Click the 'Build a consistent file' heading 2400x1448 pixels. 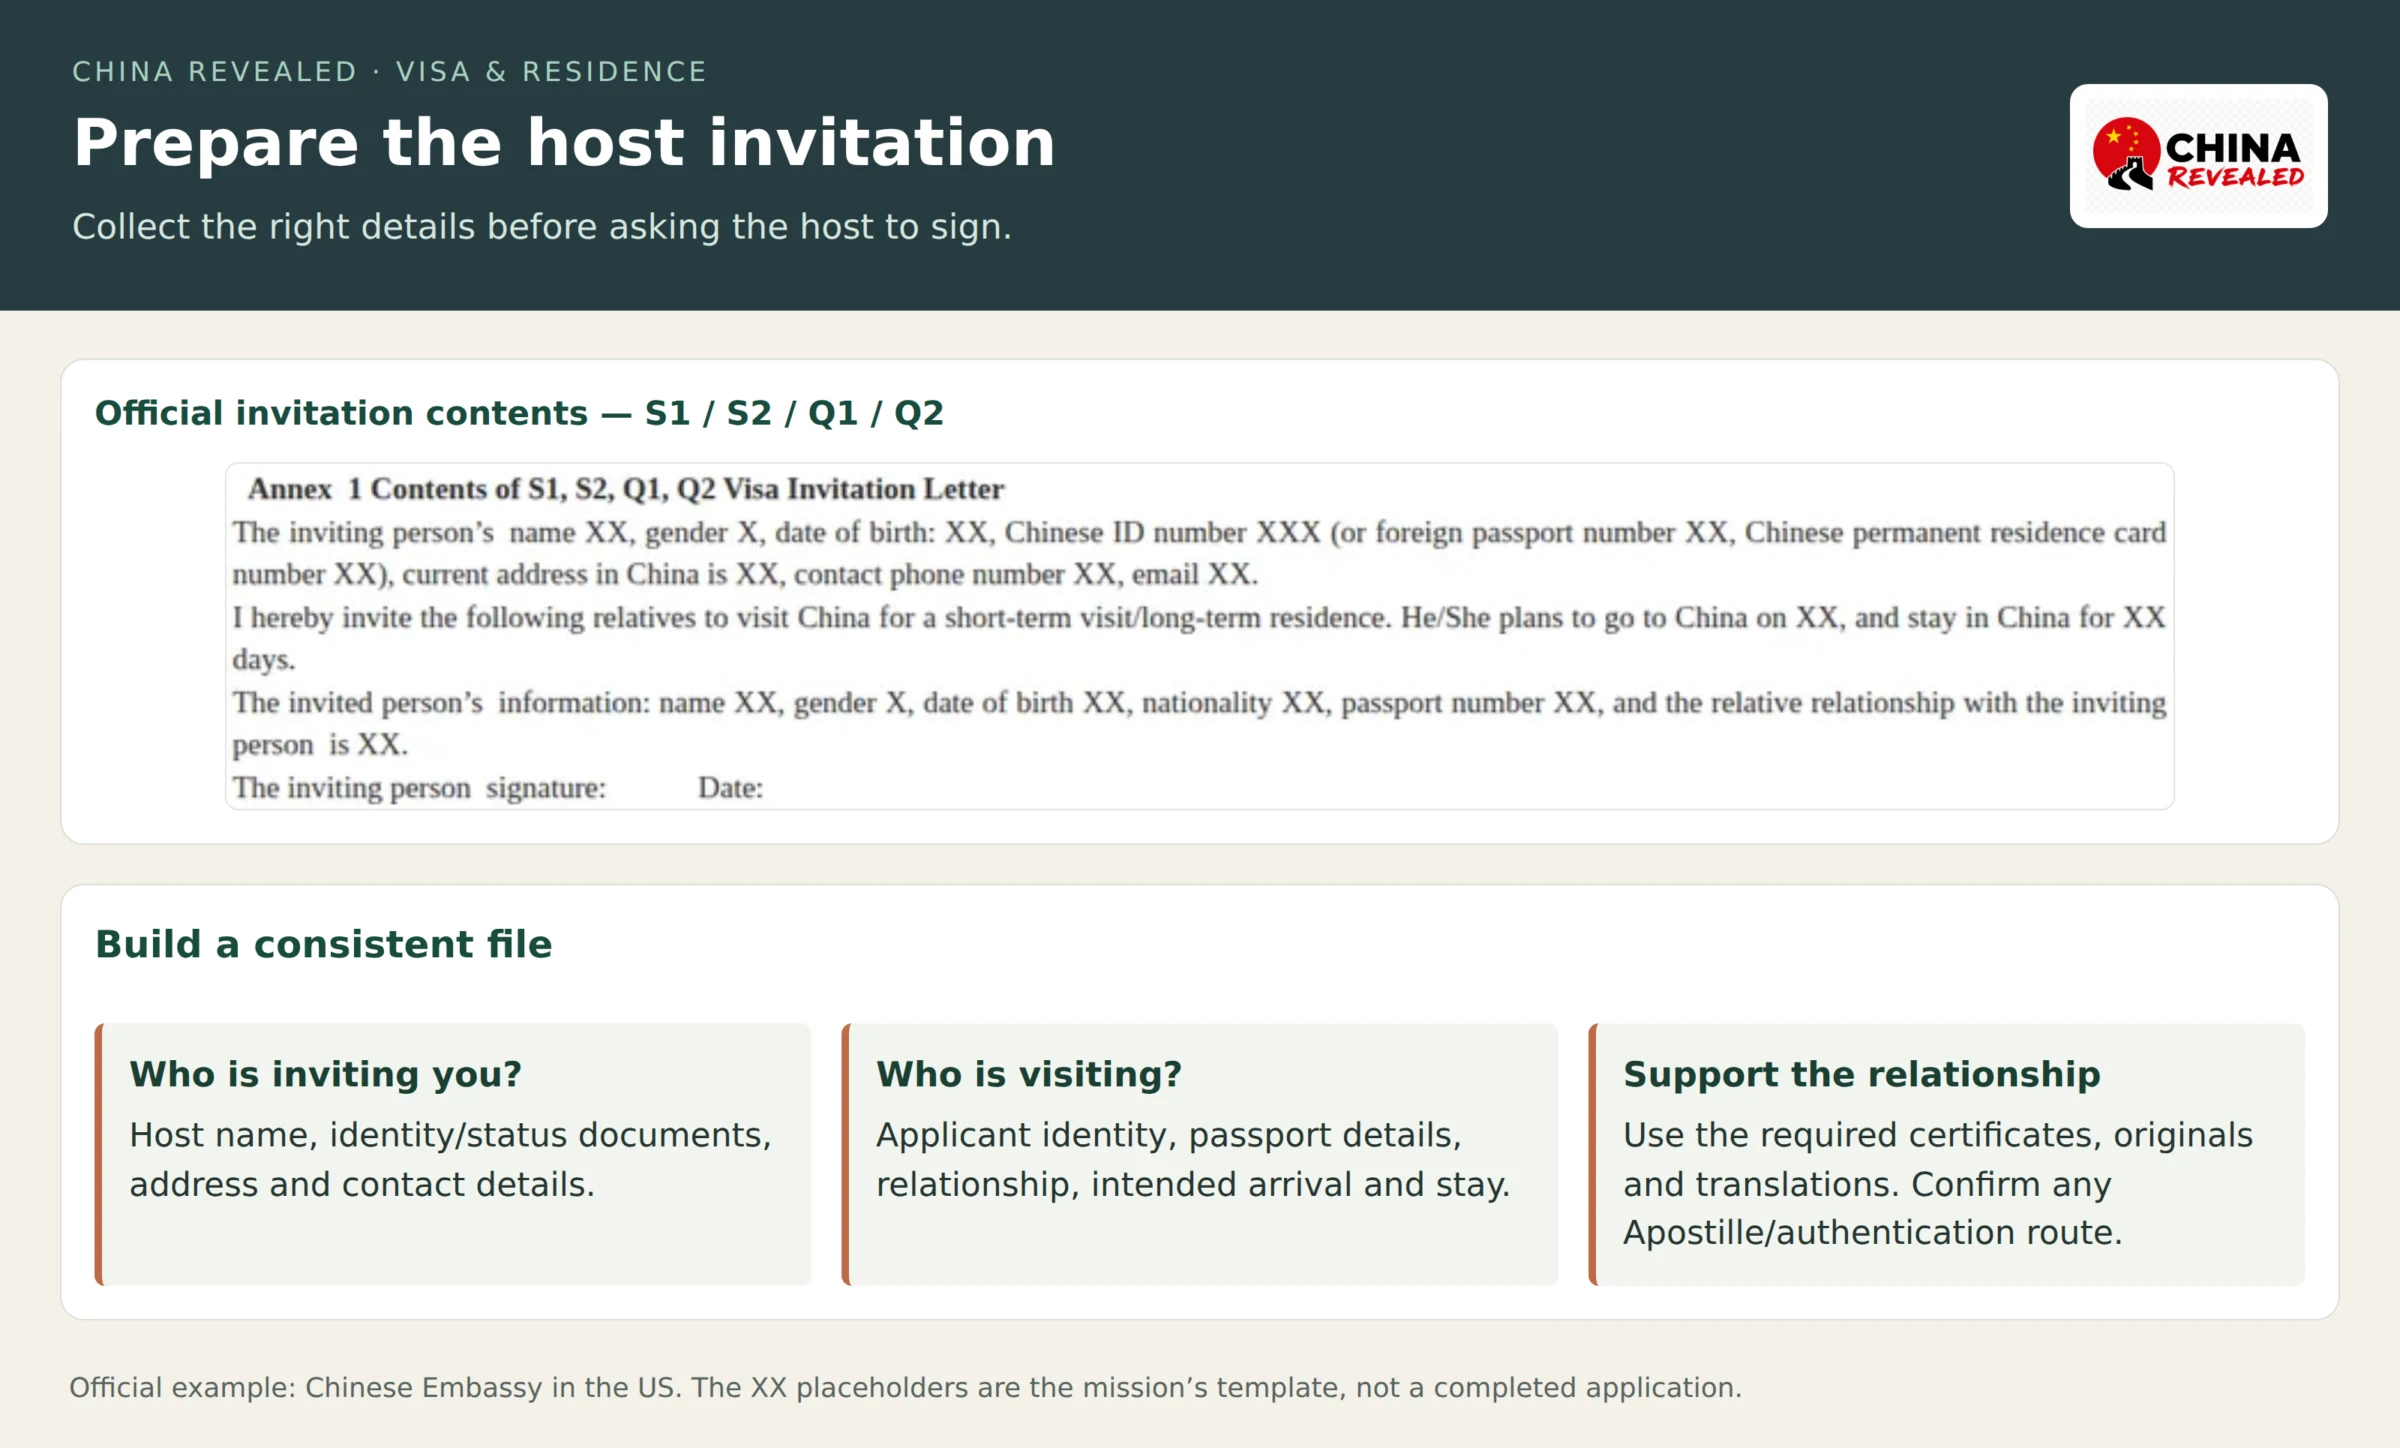(323, 944)
